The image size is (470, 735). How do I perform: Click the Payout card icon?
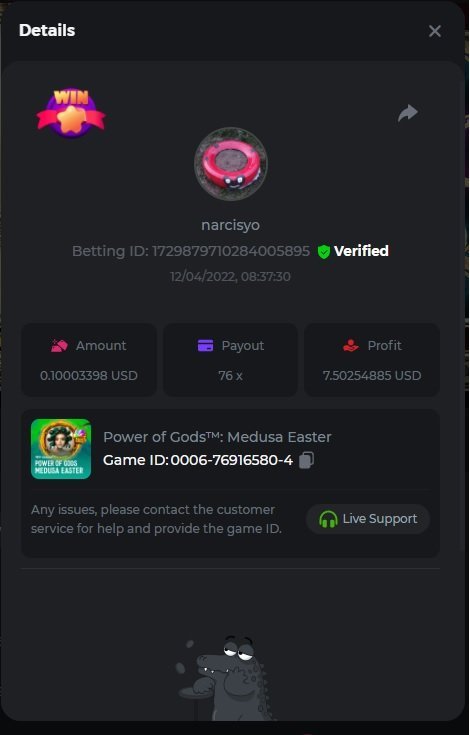(205, 346)
